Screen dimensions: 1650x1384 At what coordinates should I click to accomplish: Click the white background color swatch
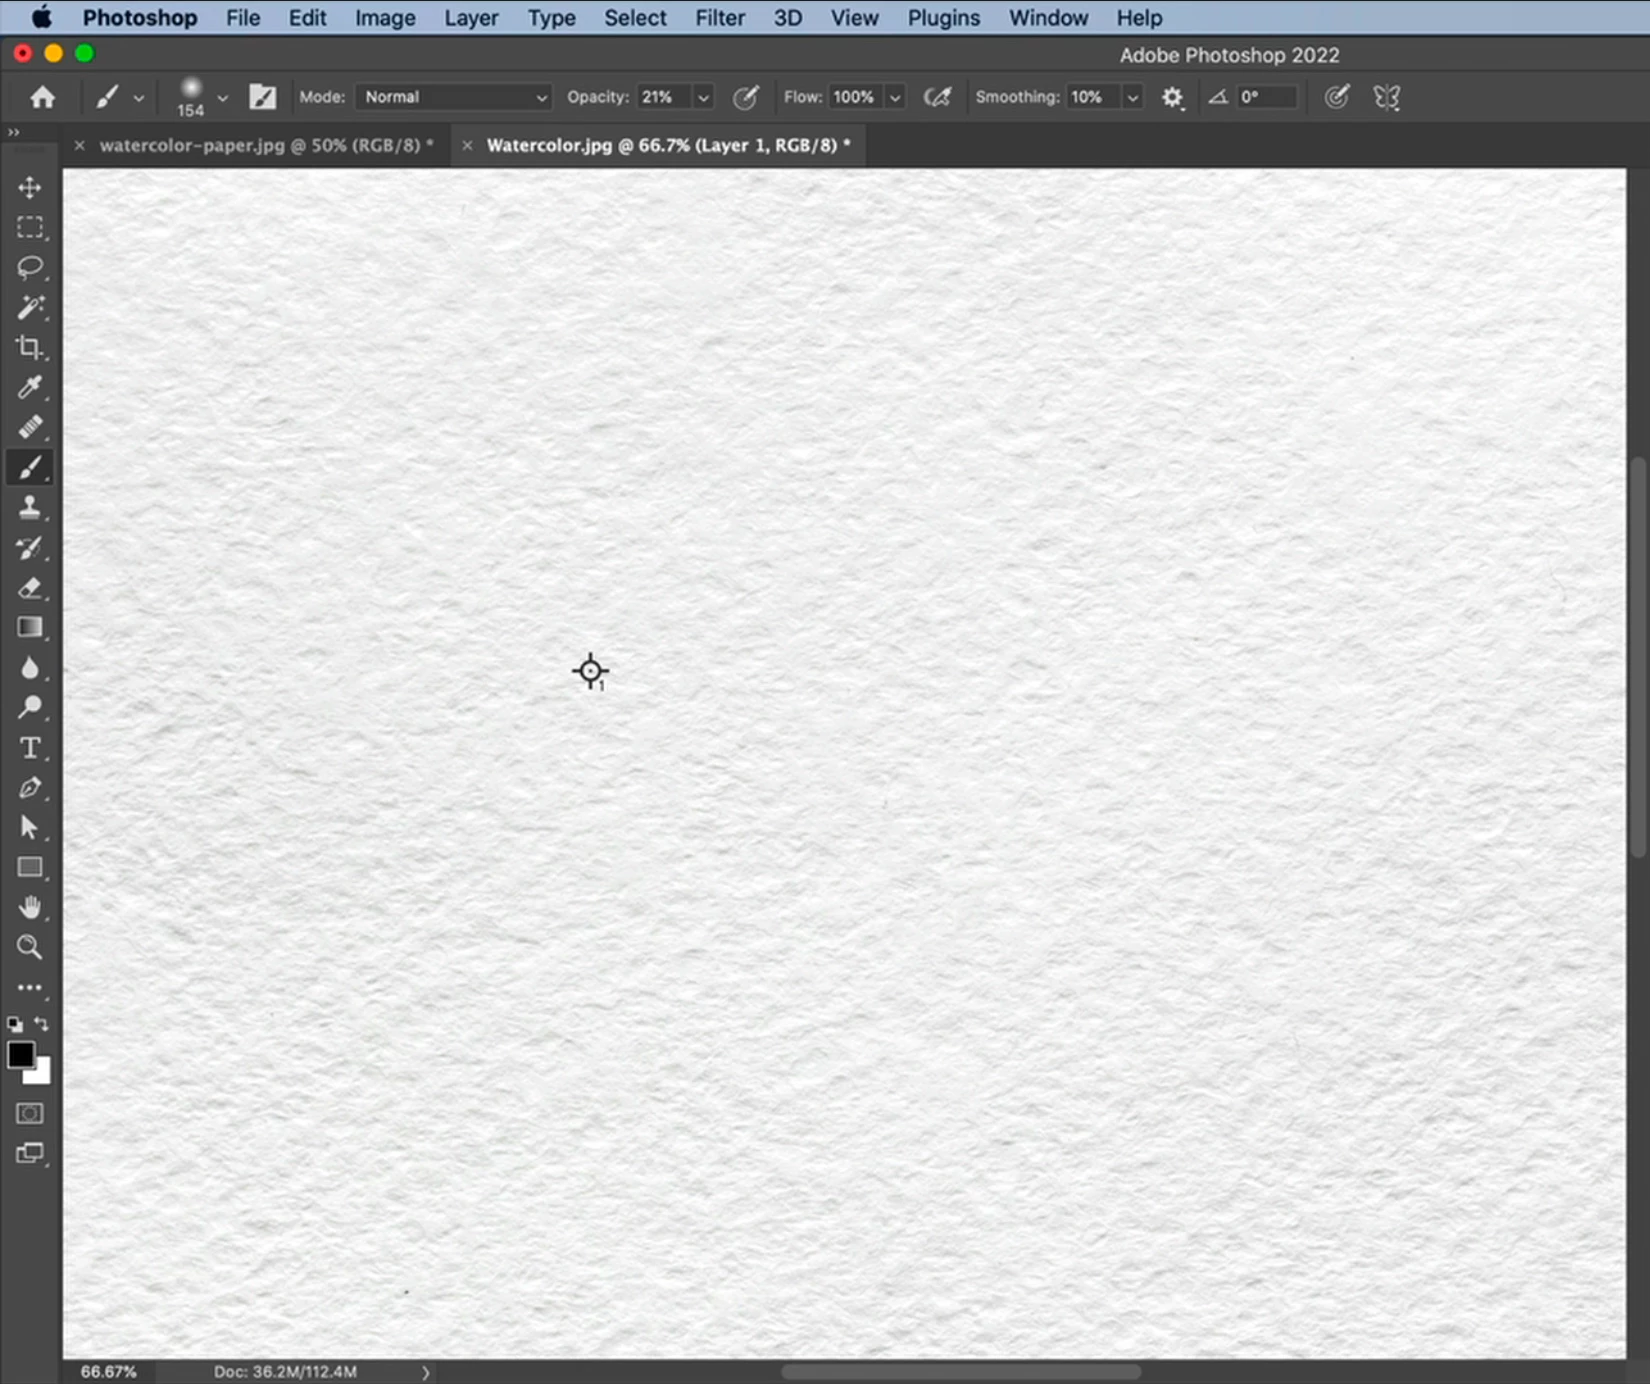coord(41,1075)
